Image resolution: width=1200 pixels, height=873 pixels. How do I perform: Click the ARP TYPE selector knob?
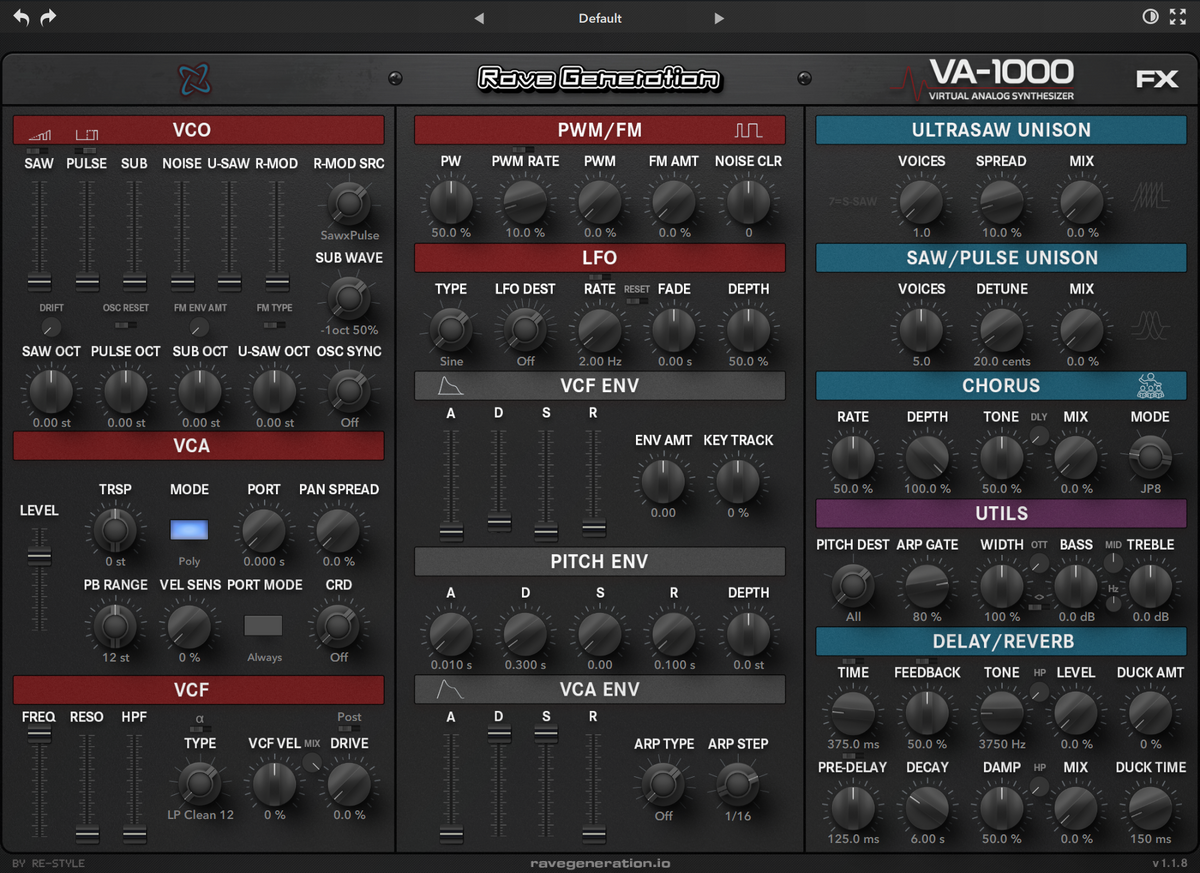(x=663, y=783)
